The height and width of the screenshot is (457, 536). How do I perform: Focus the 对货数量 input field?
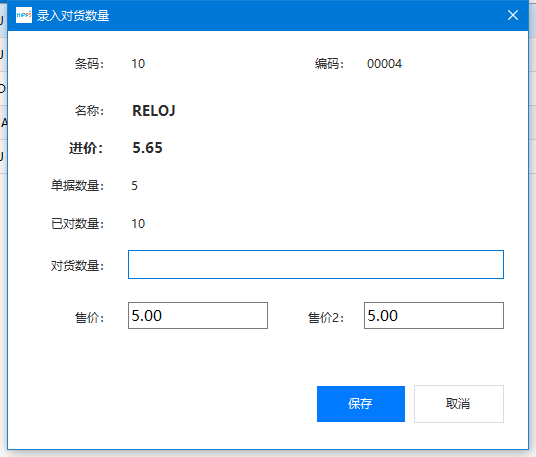click(316, 265)
